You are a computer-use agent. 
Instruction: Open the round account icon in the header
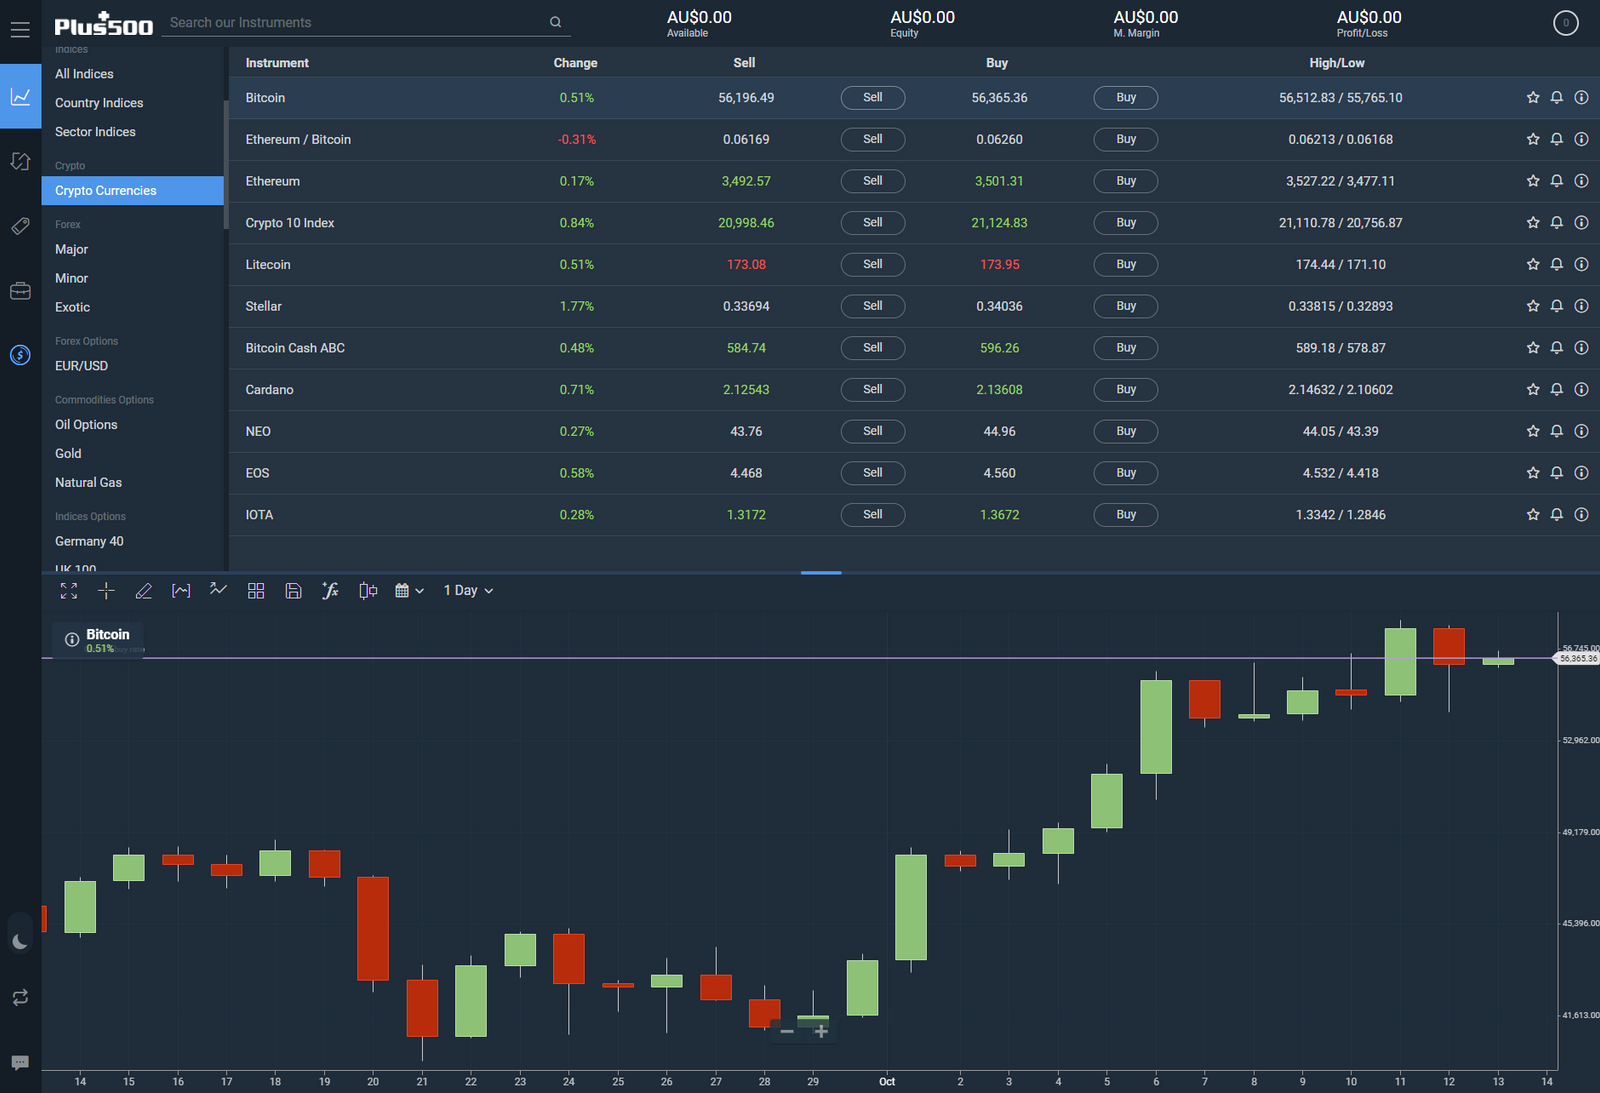click(x=1566, y=22)
